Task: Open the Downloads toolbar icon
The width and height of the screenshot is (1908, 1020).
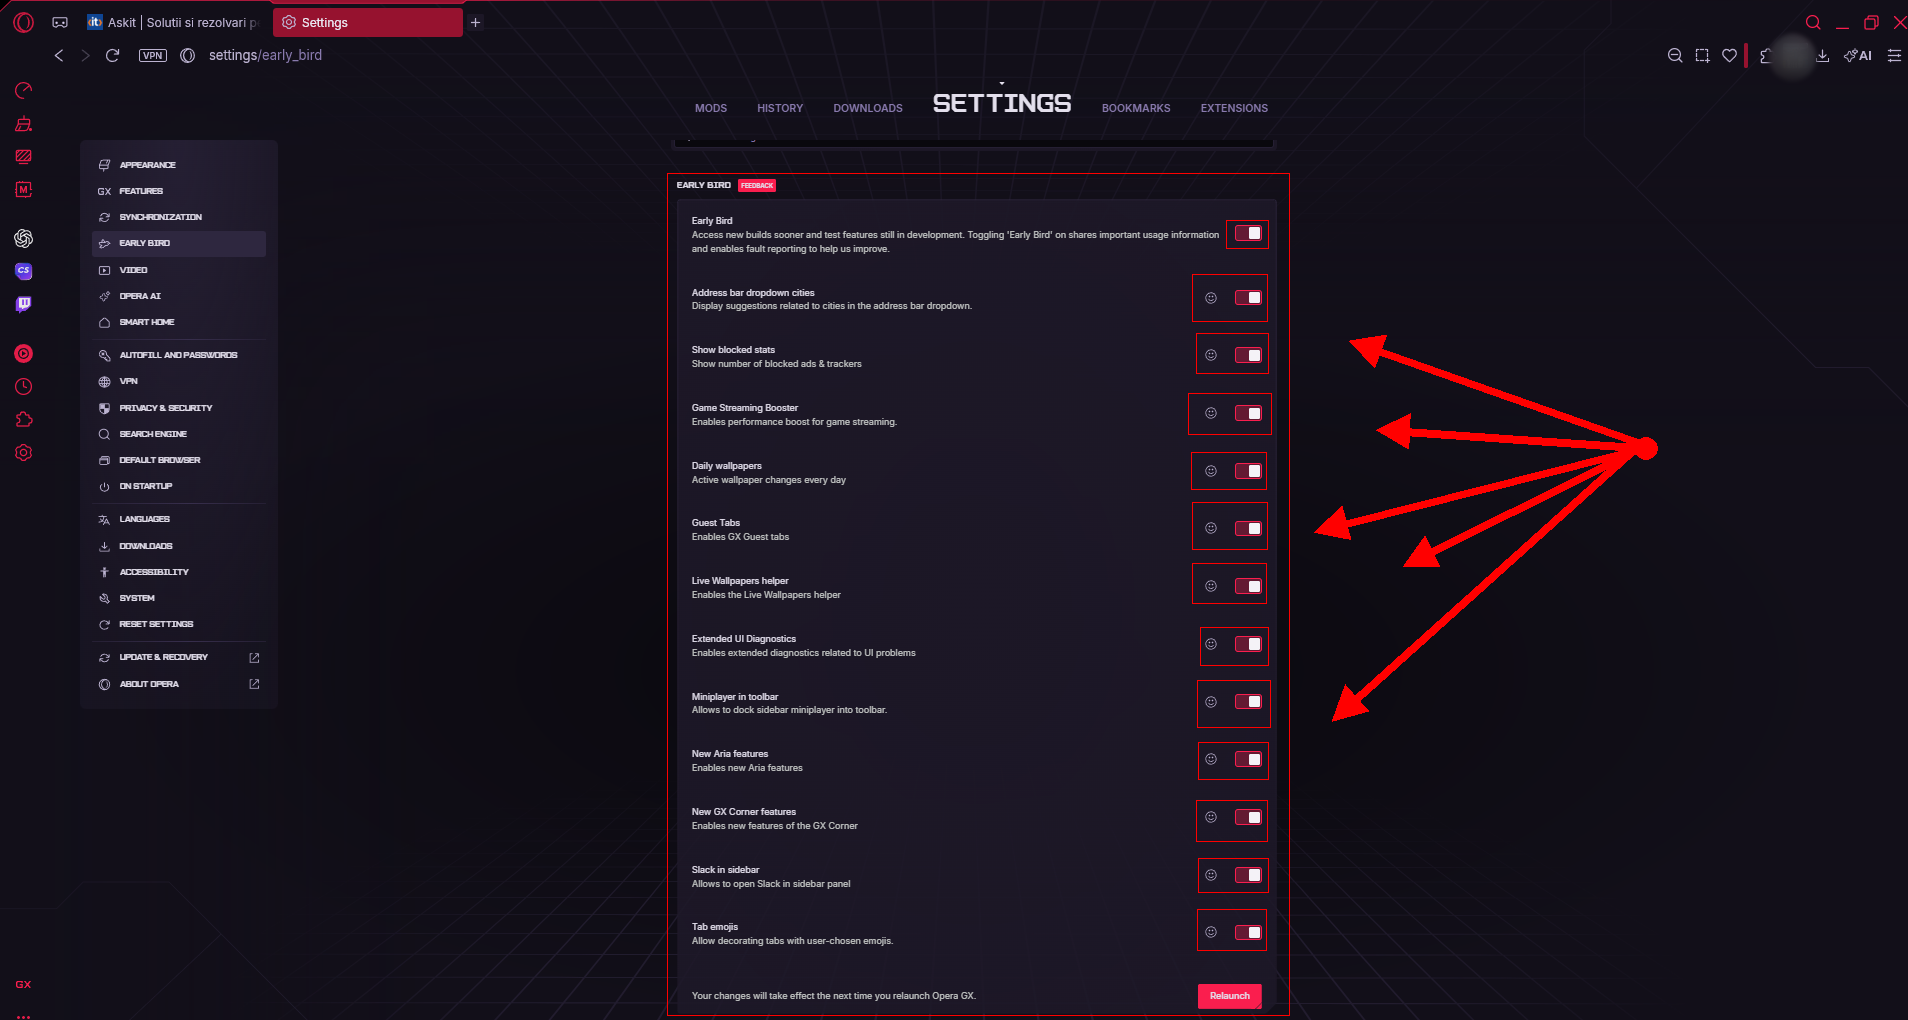Action: 1823,56
